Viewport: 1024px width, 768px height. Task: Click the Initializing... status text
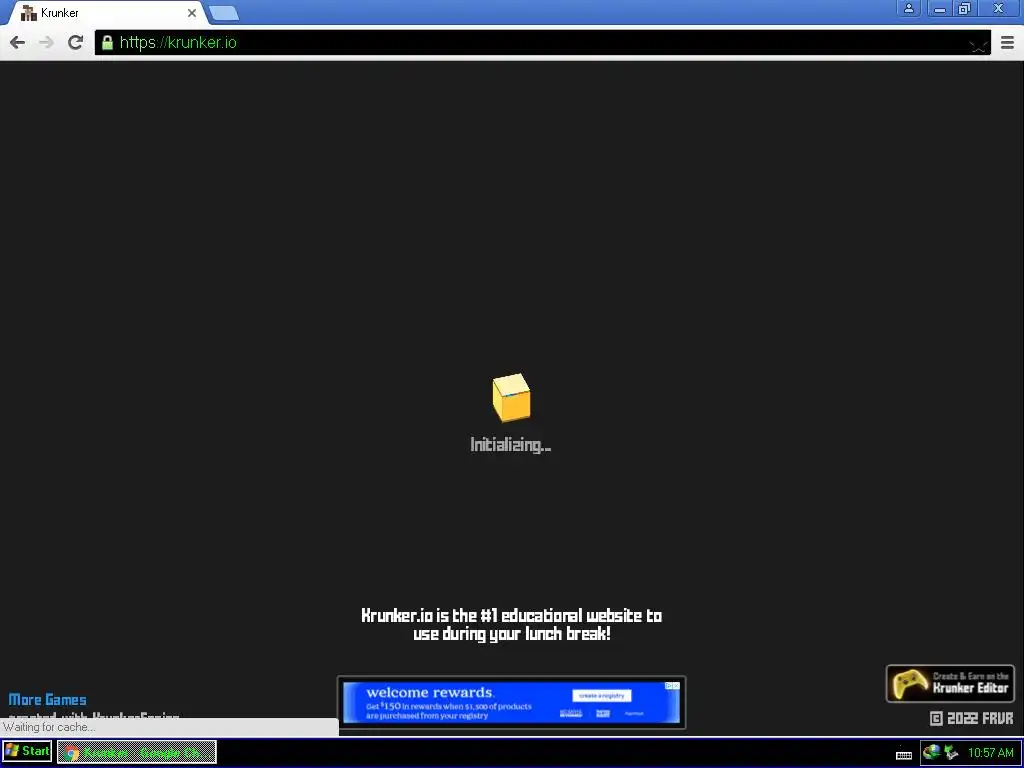511,445
